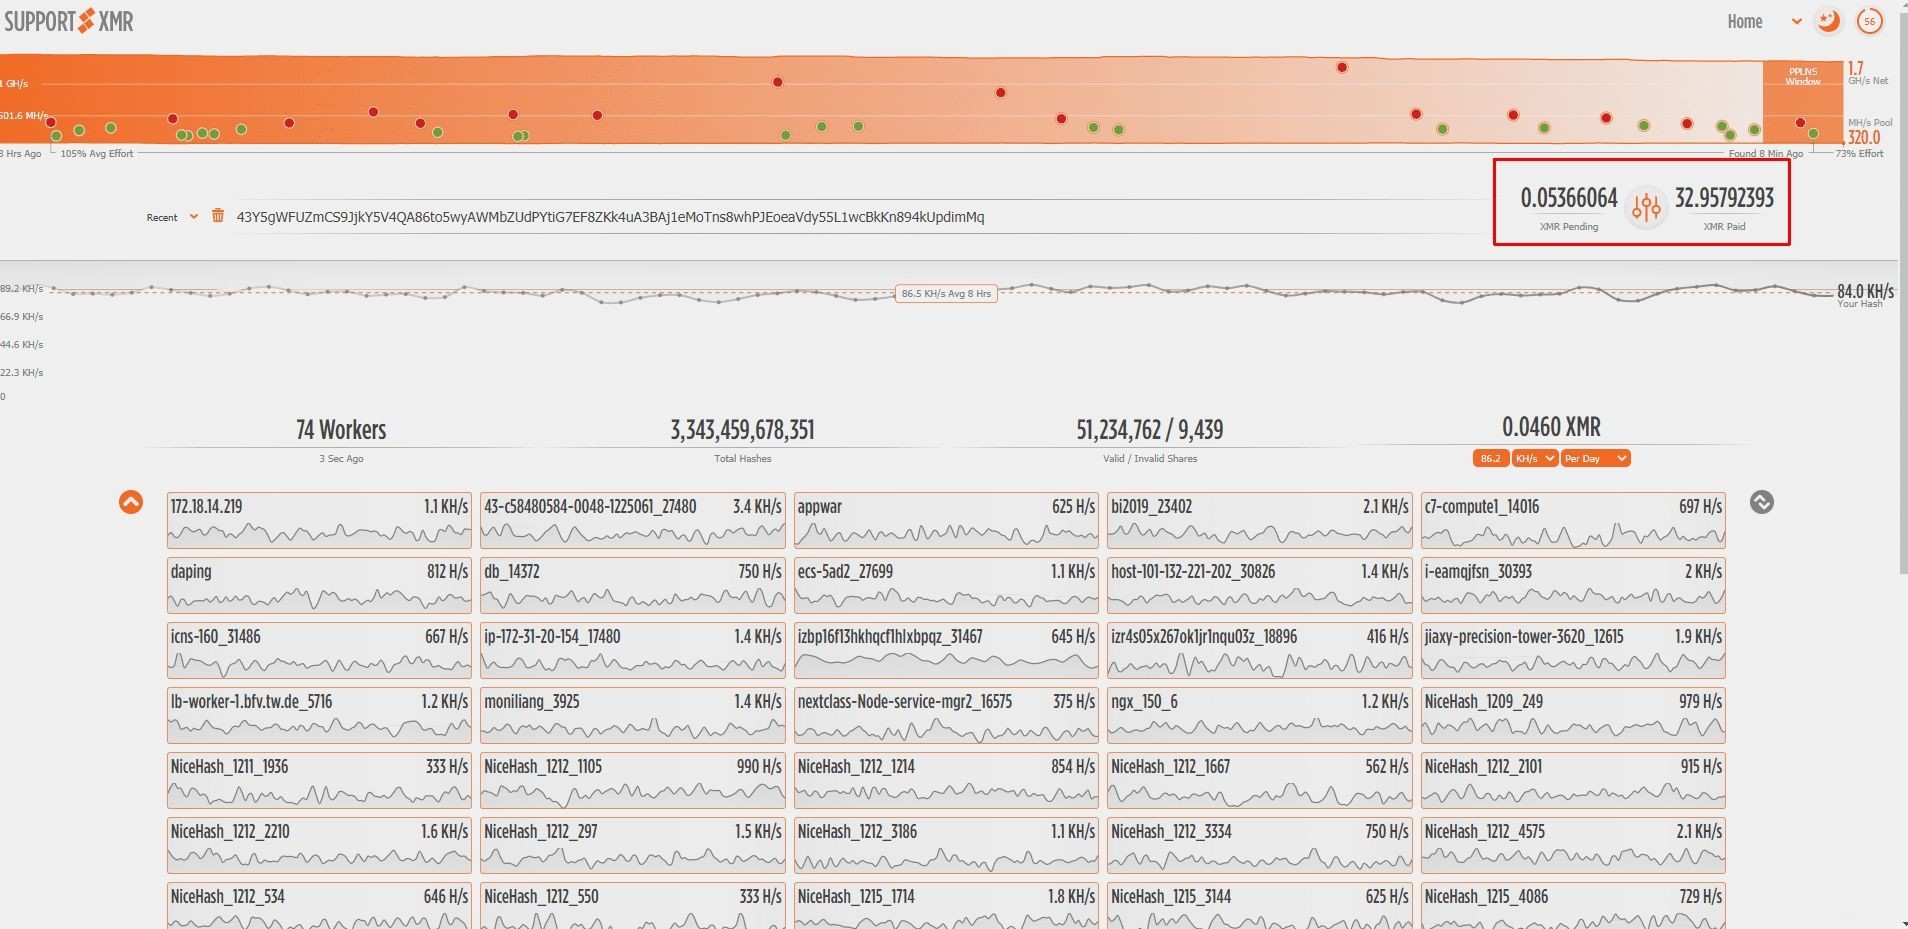Expand the chevron next to Home
Viewport: 1908px width, 929px height.
click(1796, 22)
